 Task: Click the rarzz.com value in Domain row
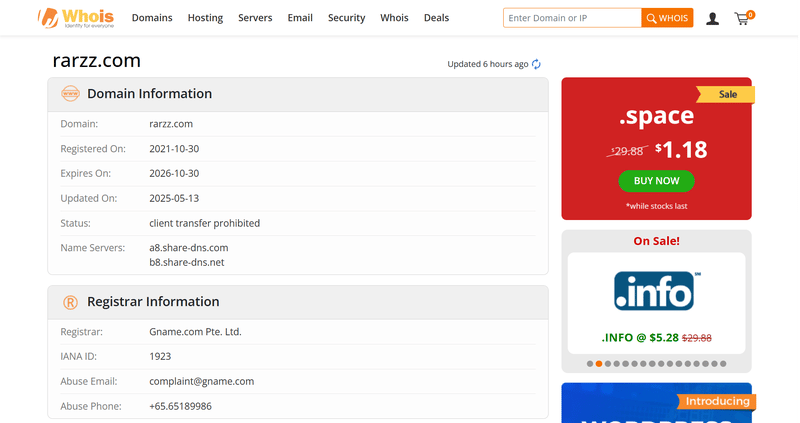(171, 124)
